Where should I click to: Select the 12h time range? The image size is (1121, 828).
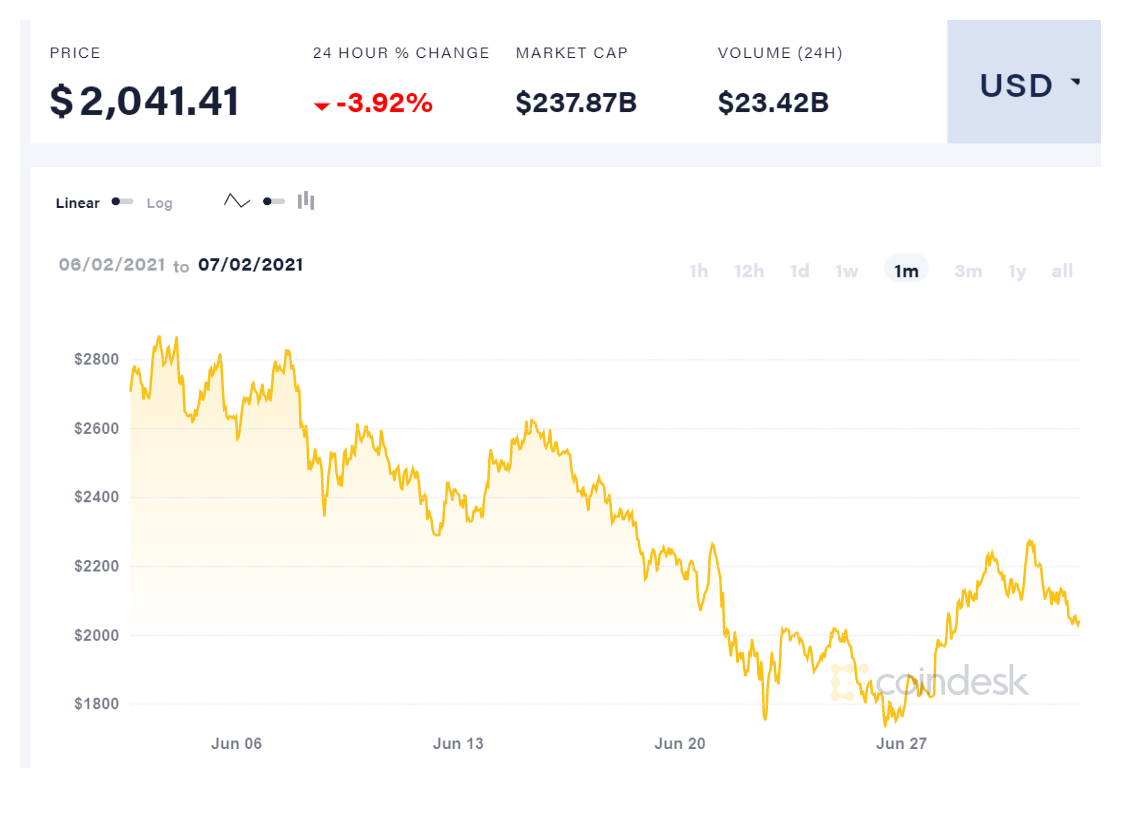[749, 271]
